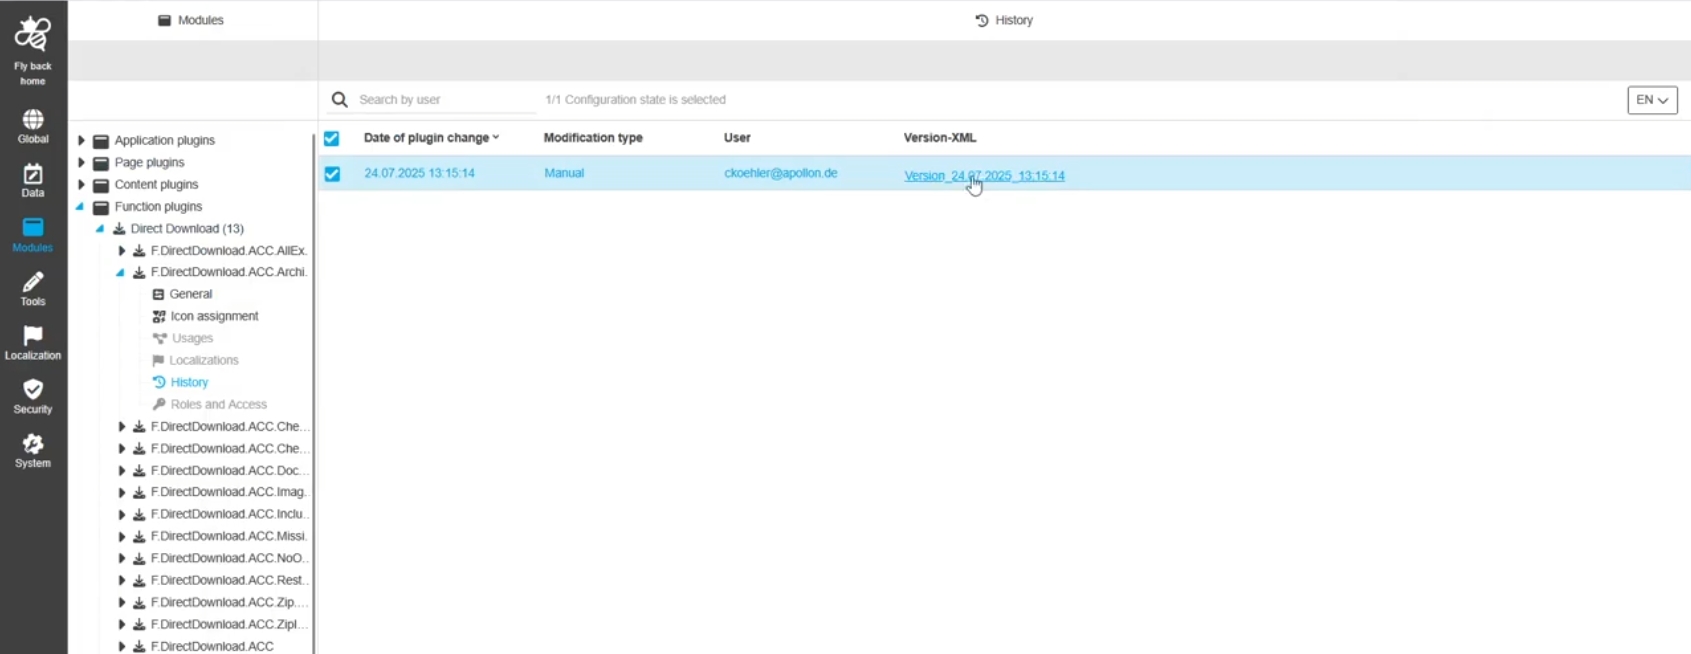The width and height of the screenshot is (1691, 654).
Task: Expand the Application plugins tree node
Action: [x=82, y=141]
